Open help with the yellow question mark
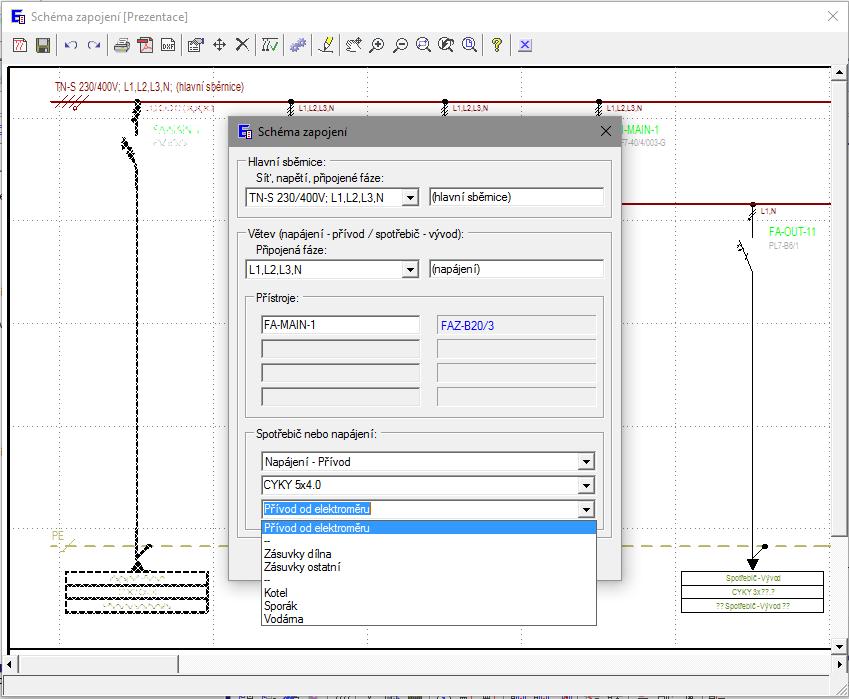The width and height of the screenshot is (849, 699). pyautogui.click(x=497, y=45)
